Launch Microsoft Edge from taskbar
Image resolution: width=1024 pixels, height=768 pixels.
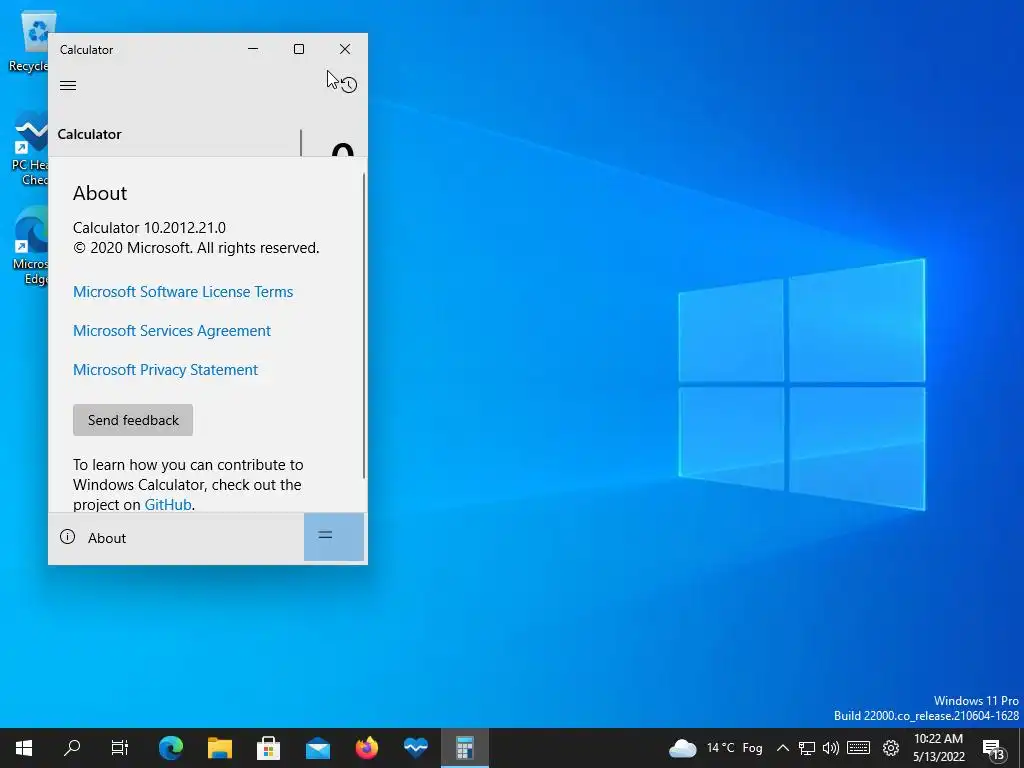pos(171,748)
